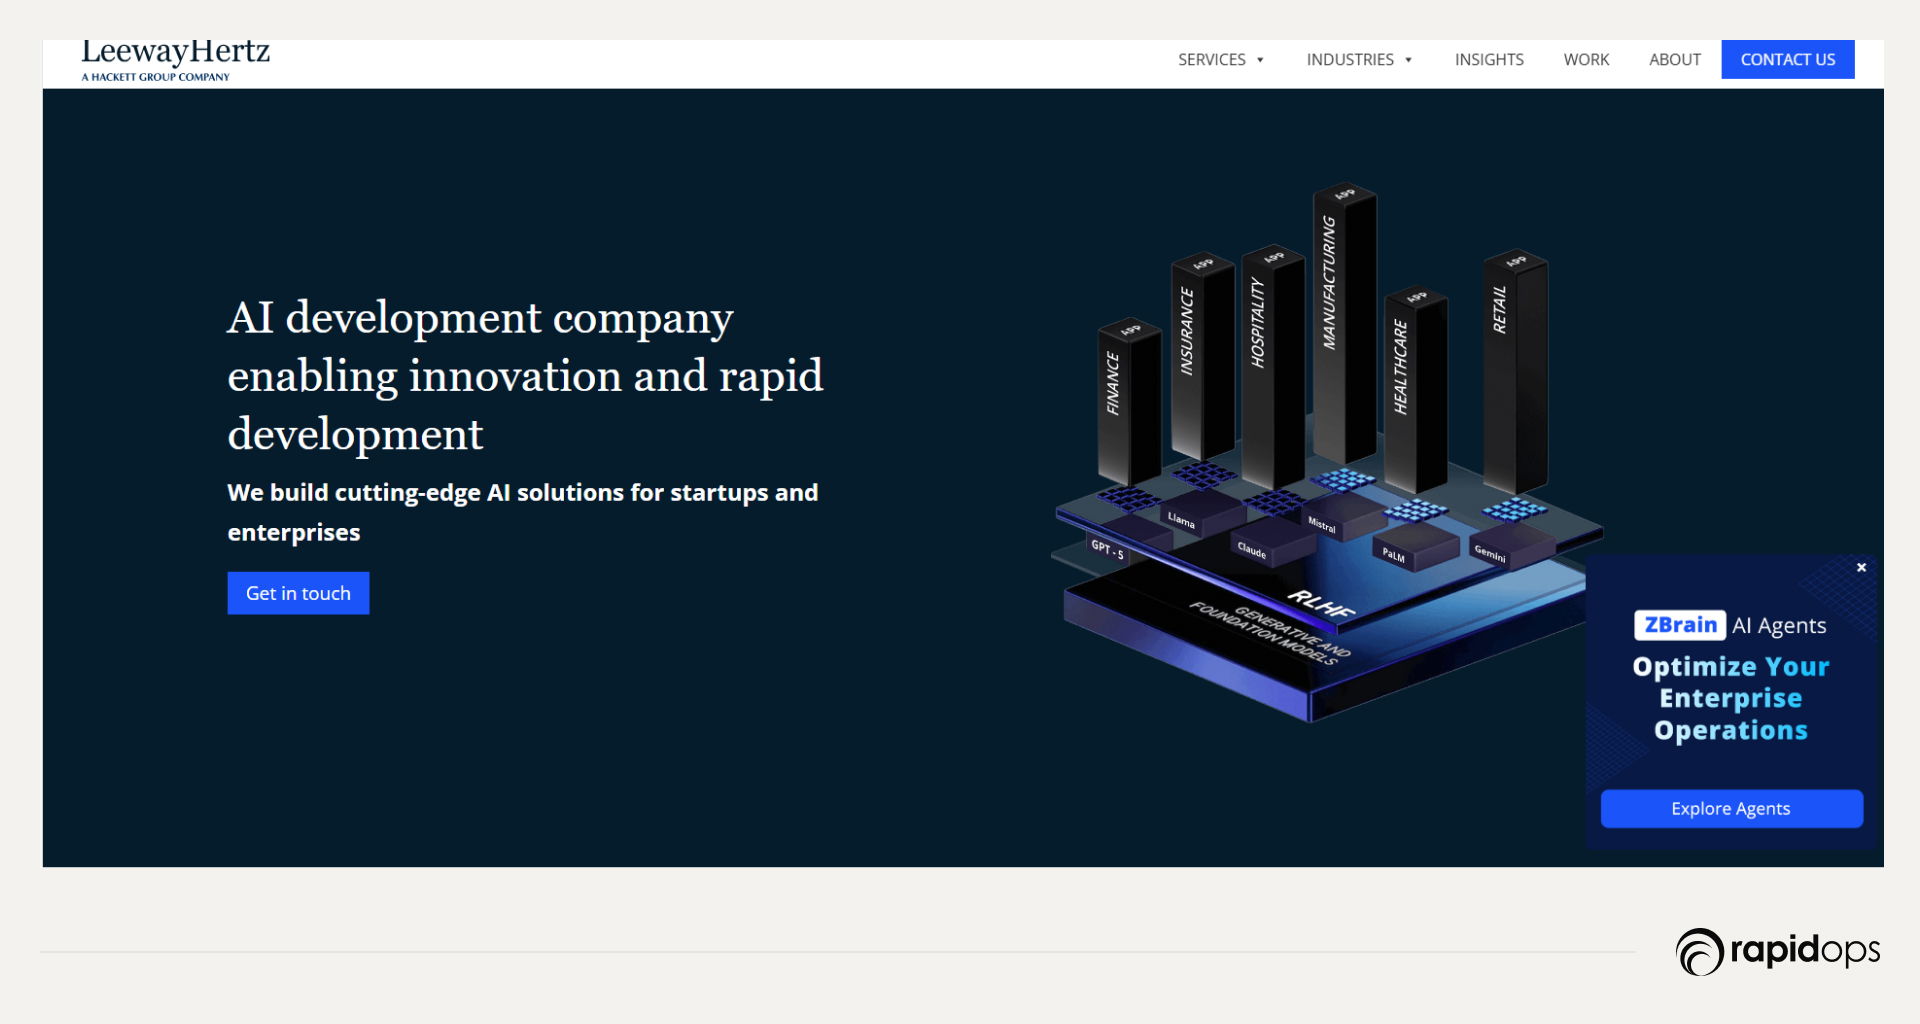Click the Retail tower in the graphic
1920x1024 pixels.
coord(1513,370)
